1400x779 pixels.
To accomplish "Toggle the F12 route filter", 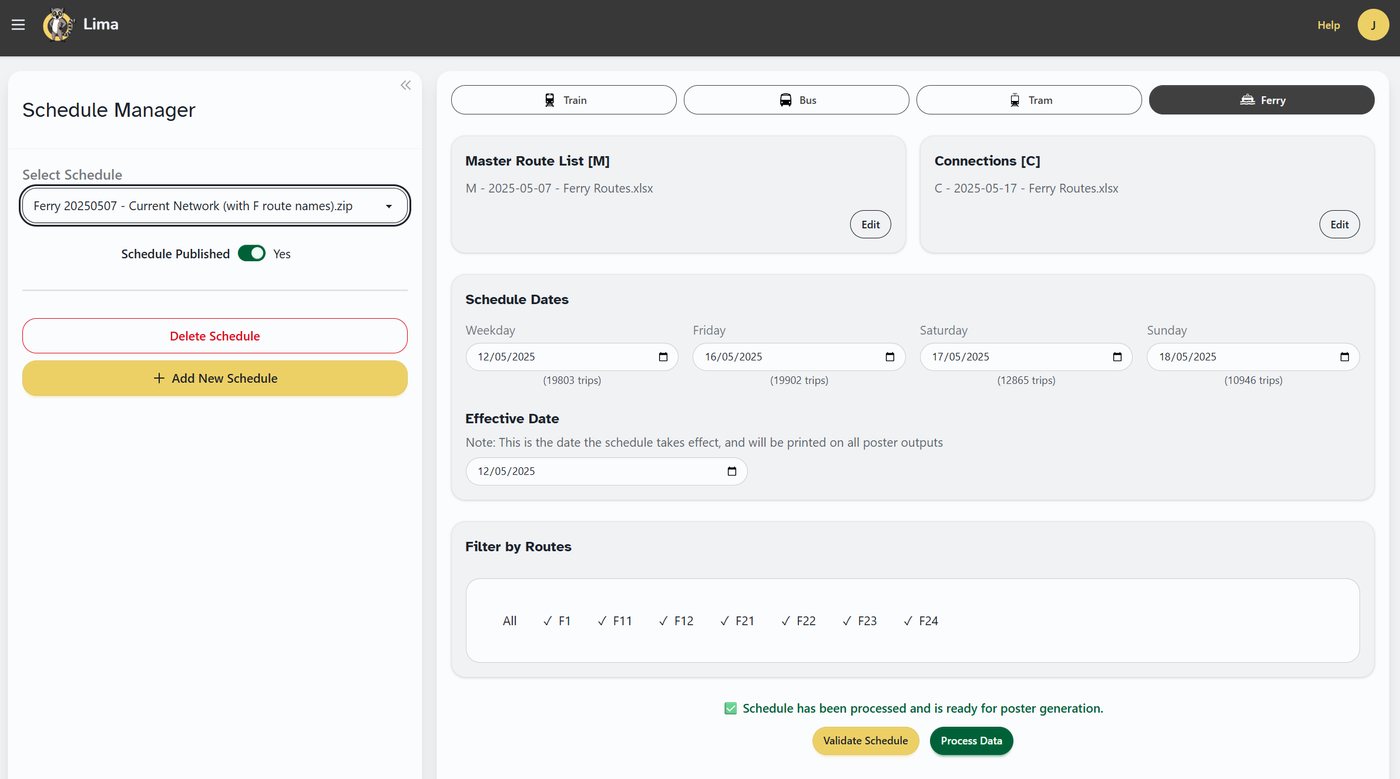I will [676, 621].
